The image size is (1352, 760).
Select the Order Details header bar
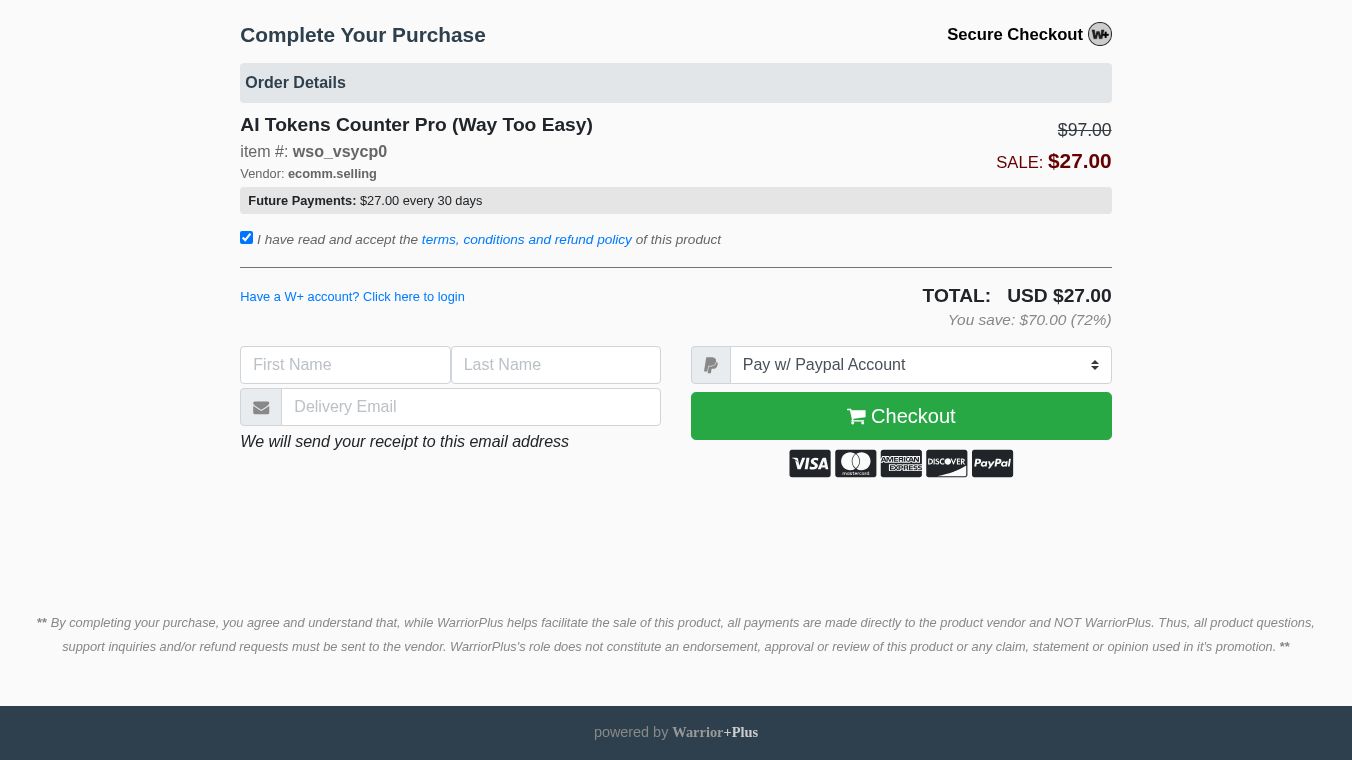pos(676,83)
